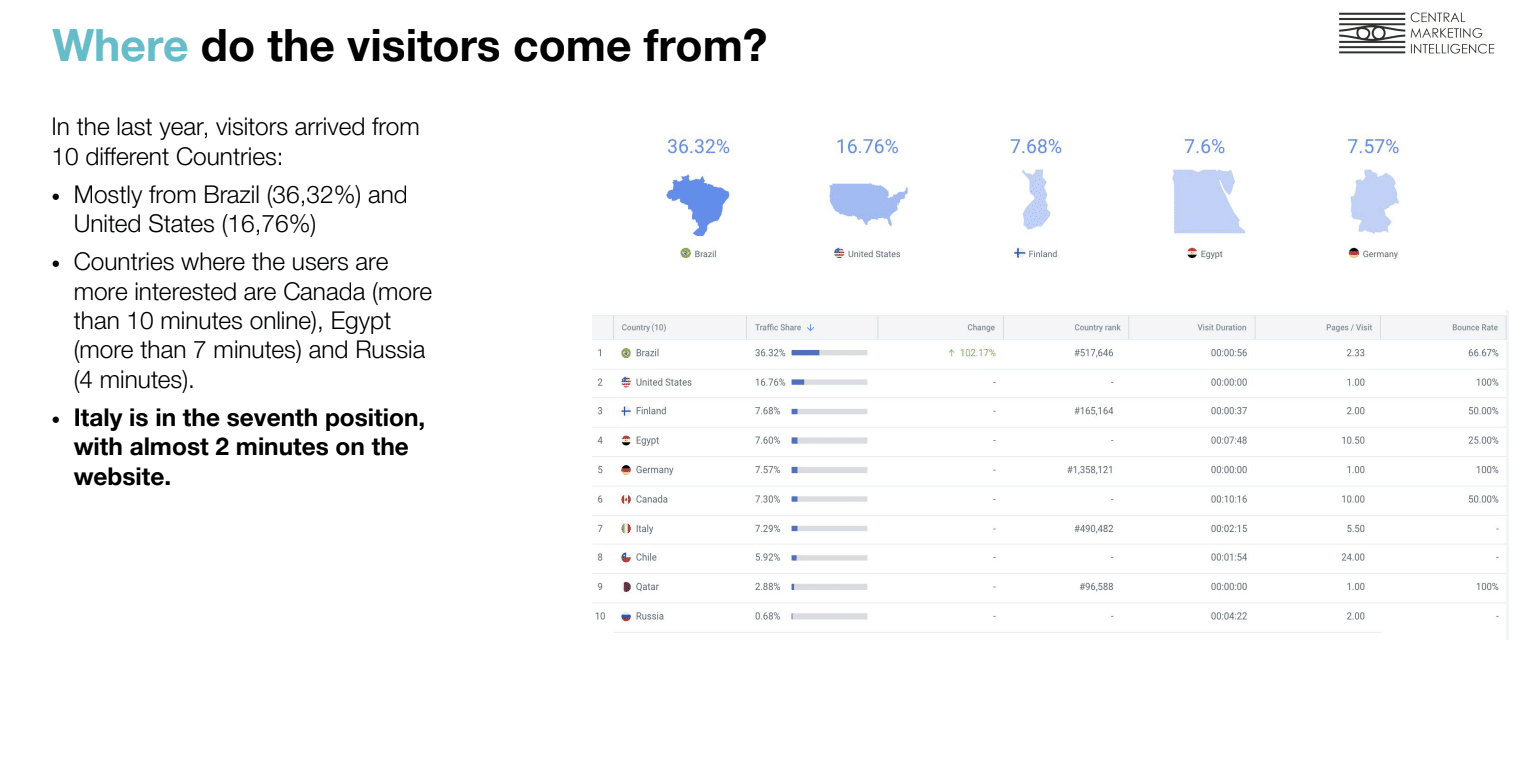Image resolution: width=1540 pixels, height=778 pixels.
Task: Click the Chile flag icon
Action: tap(626, 557)
